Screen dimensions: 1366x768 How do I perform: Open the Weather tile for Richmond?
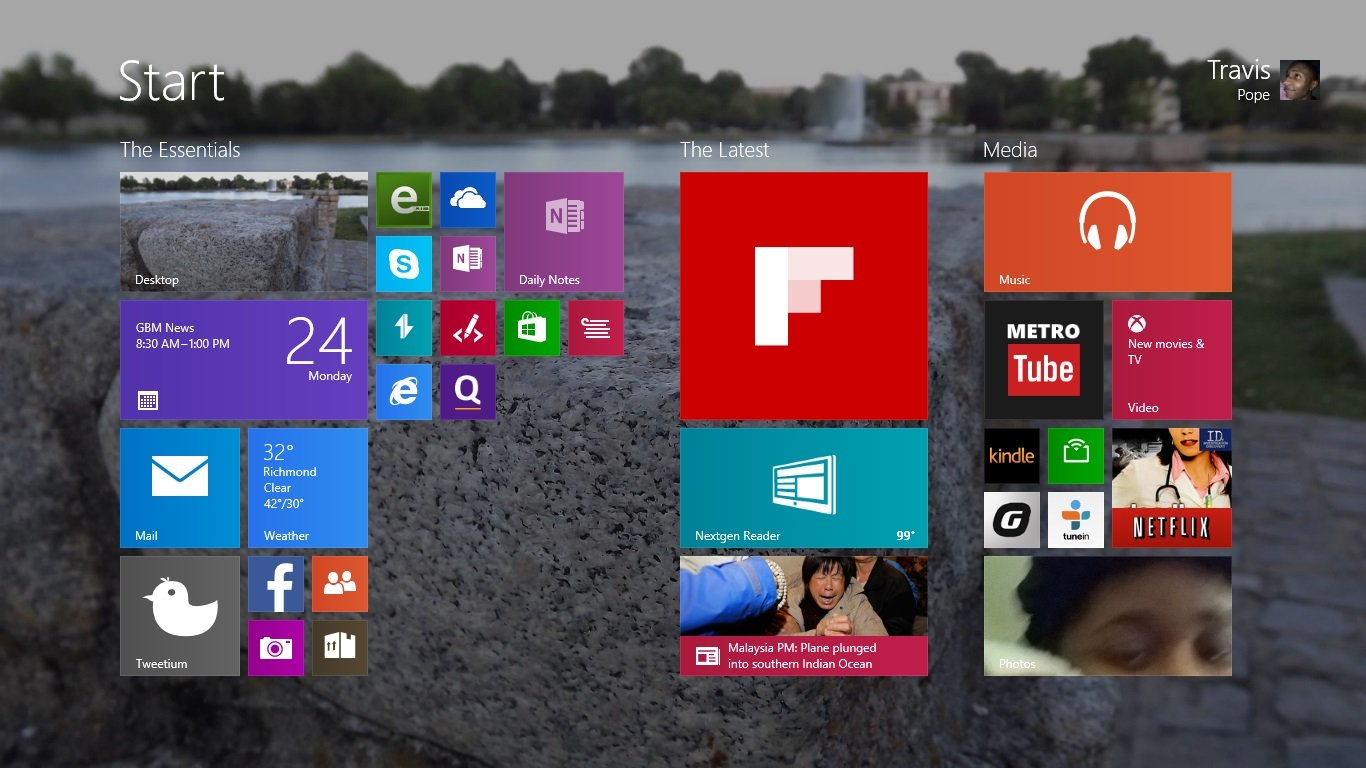(308, 488)
